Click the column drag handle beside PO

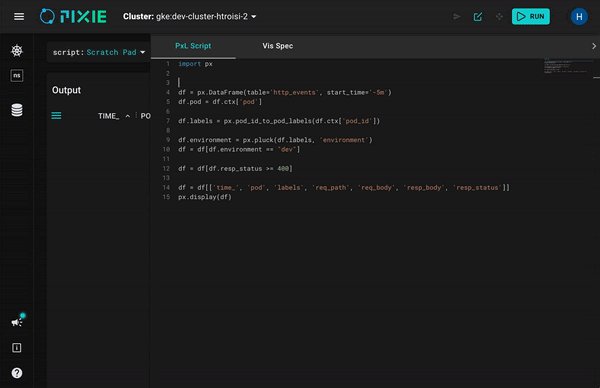click(136, 116)
